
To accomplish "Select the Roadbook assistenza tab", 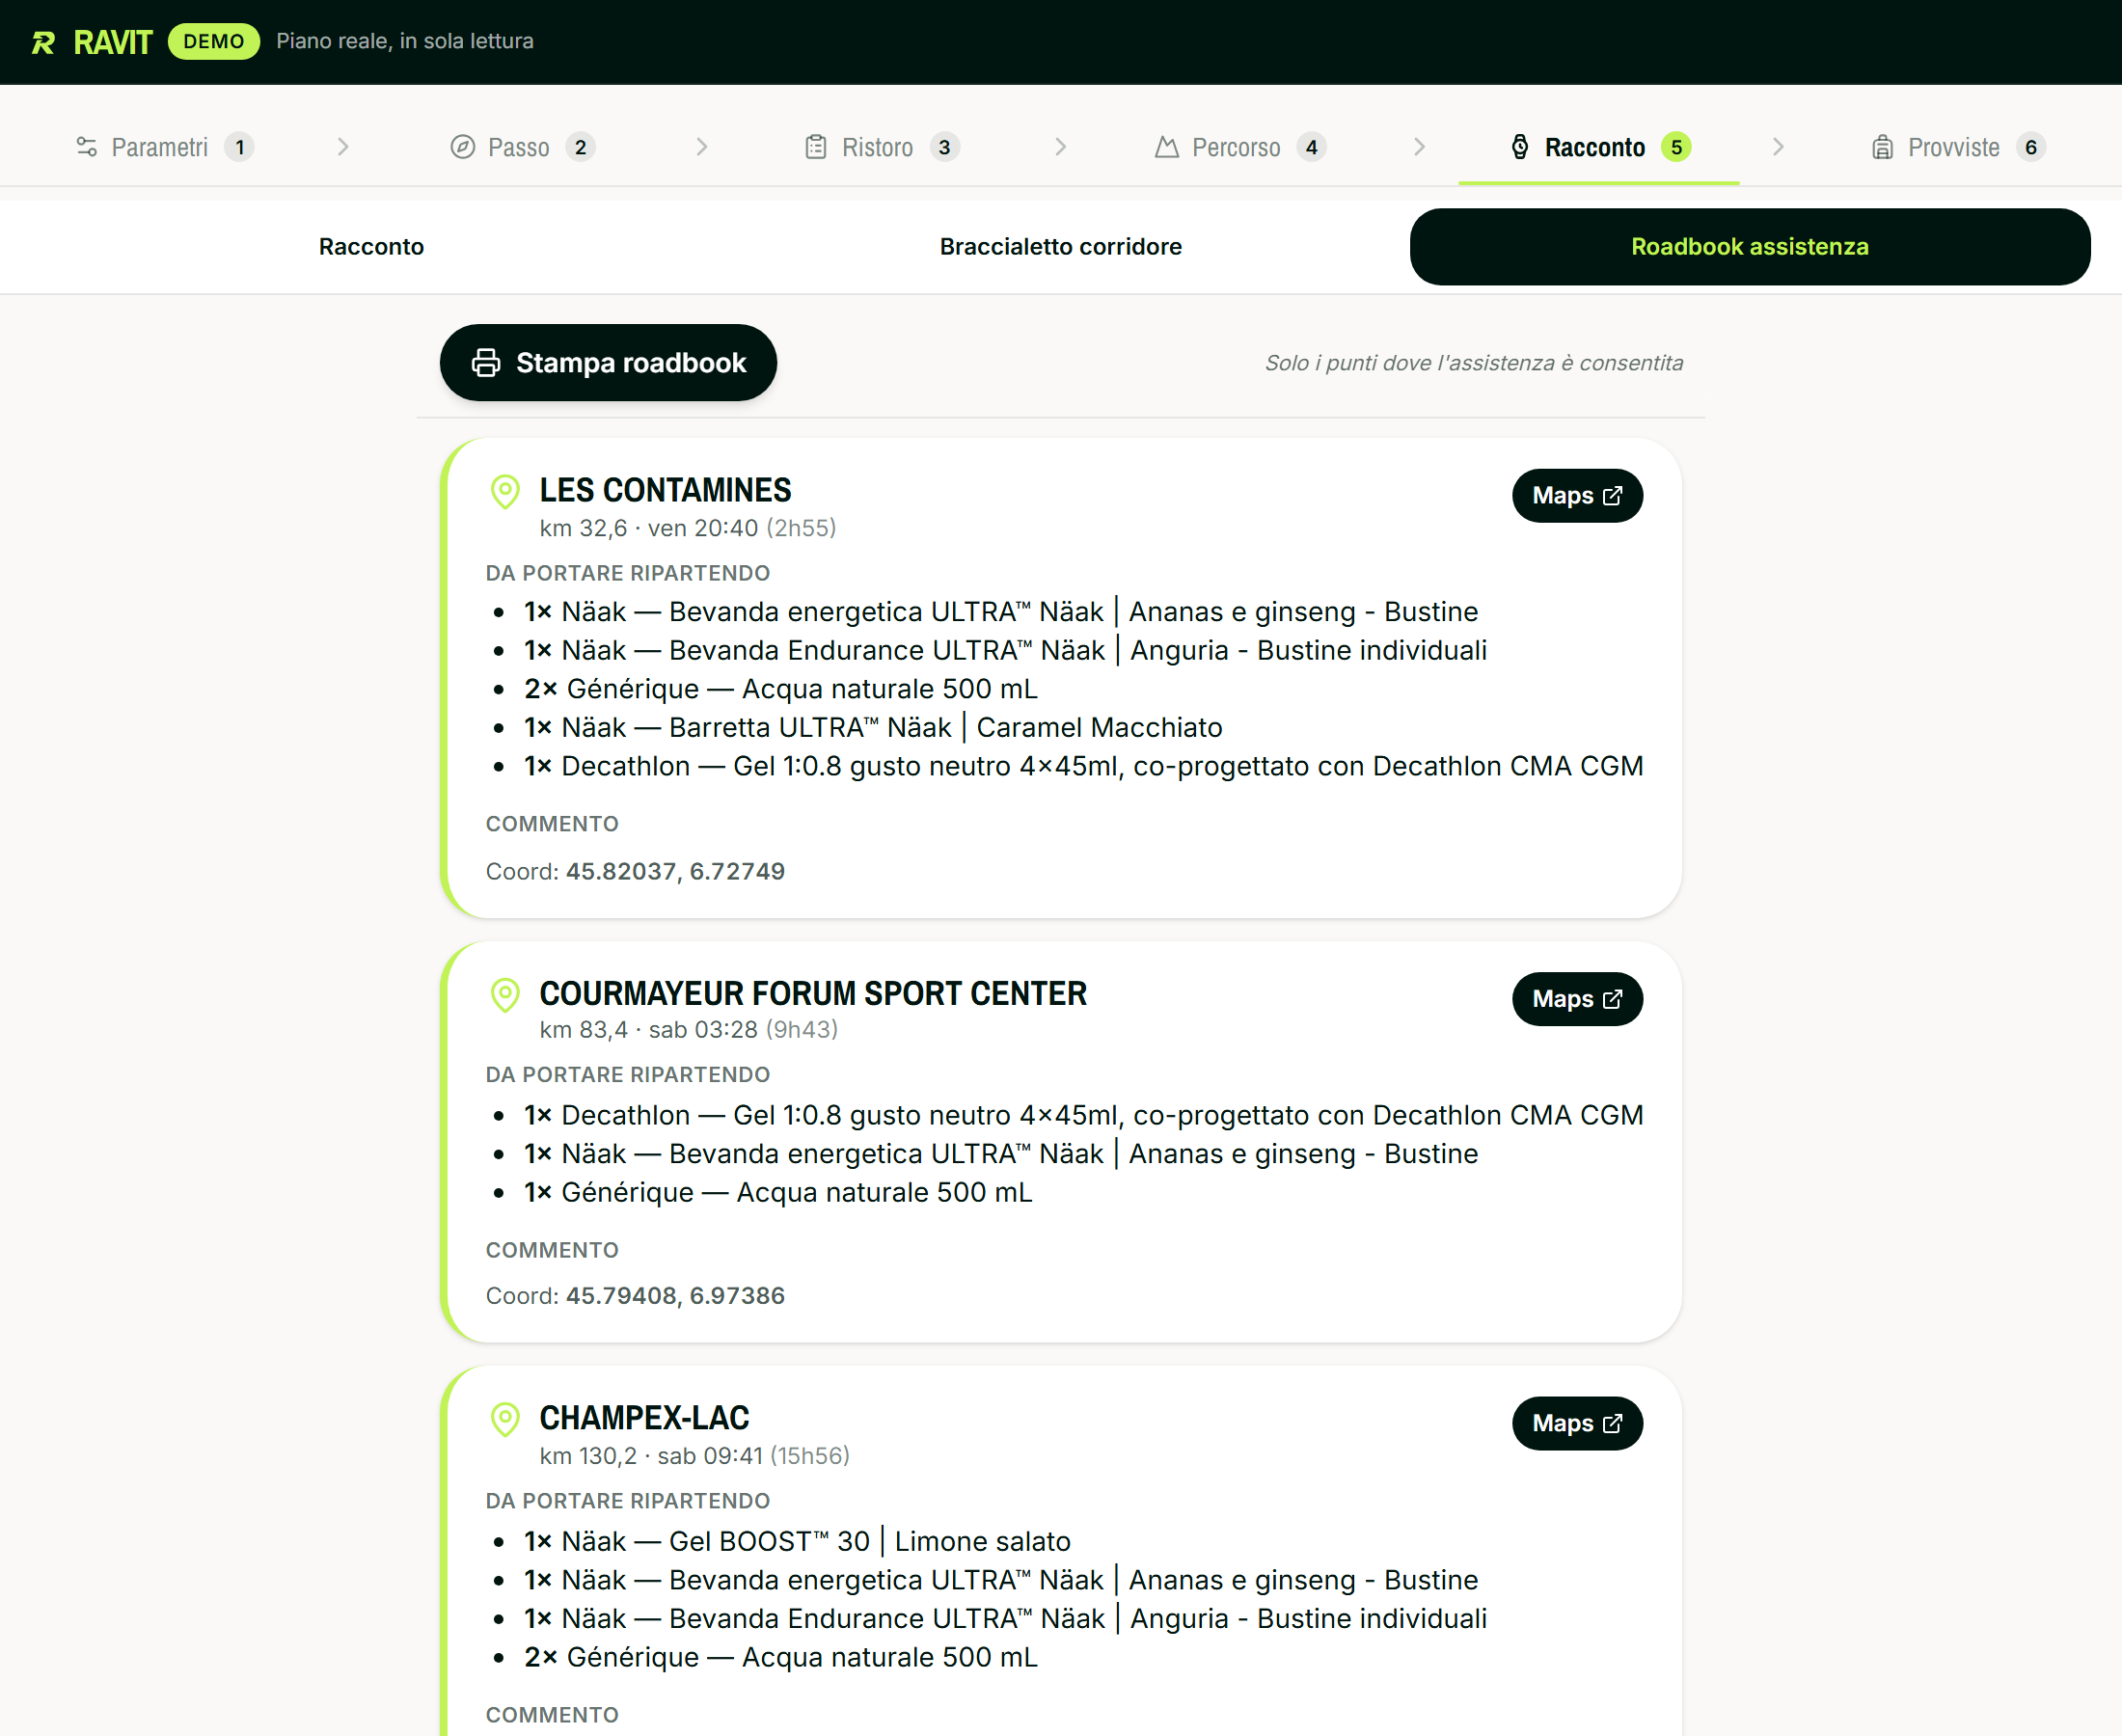I will tap(1749, 247).
